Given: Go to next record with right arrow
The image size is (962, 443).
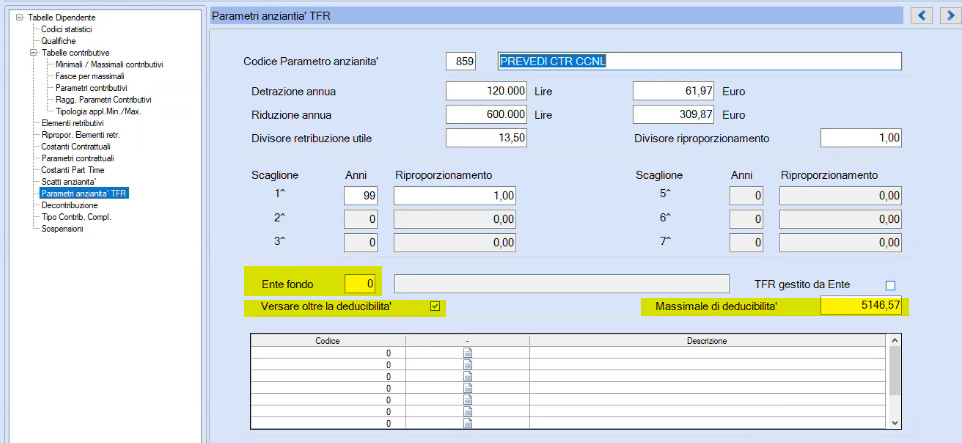Looking at the screenshot, I should click(950, 15).
